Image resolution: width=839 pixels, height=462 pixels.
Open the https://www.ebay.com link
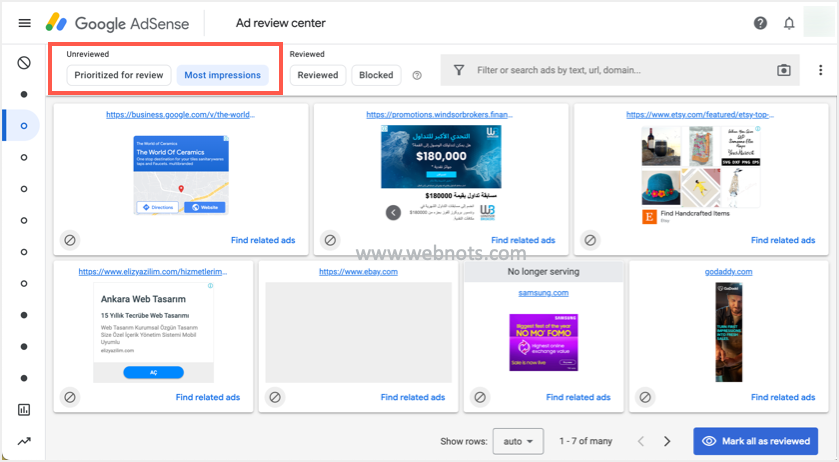click(359, 272)
